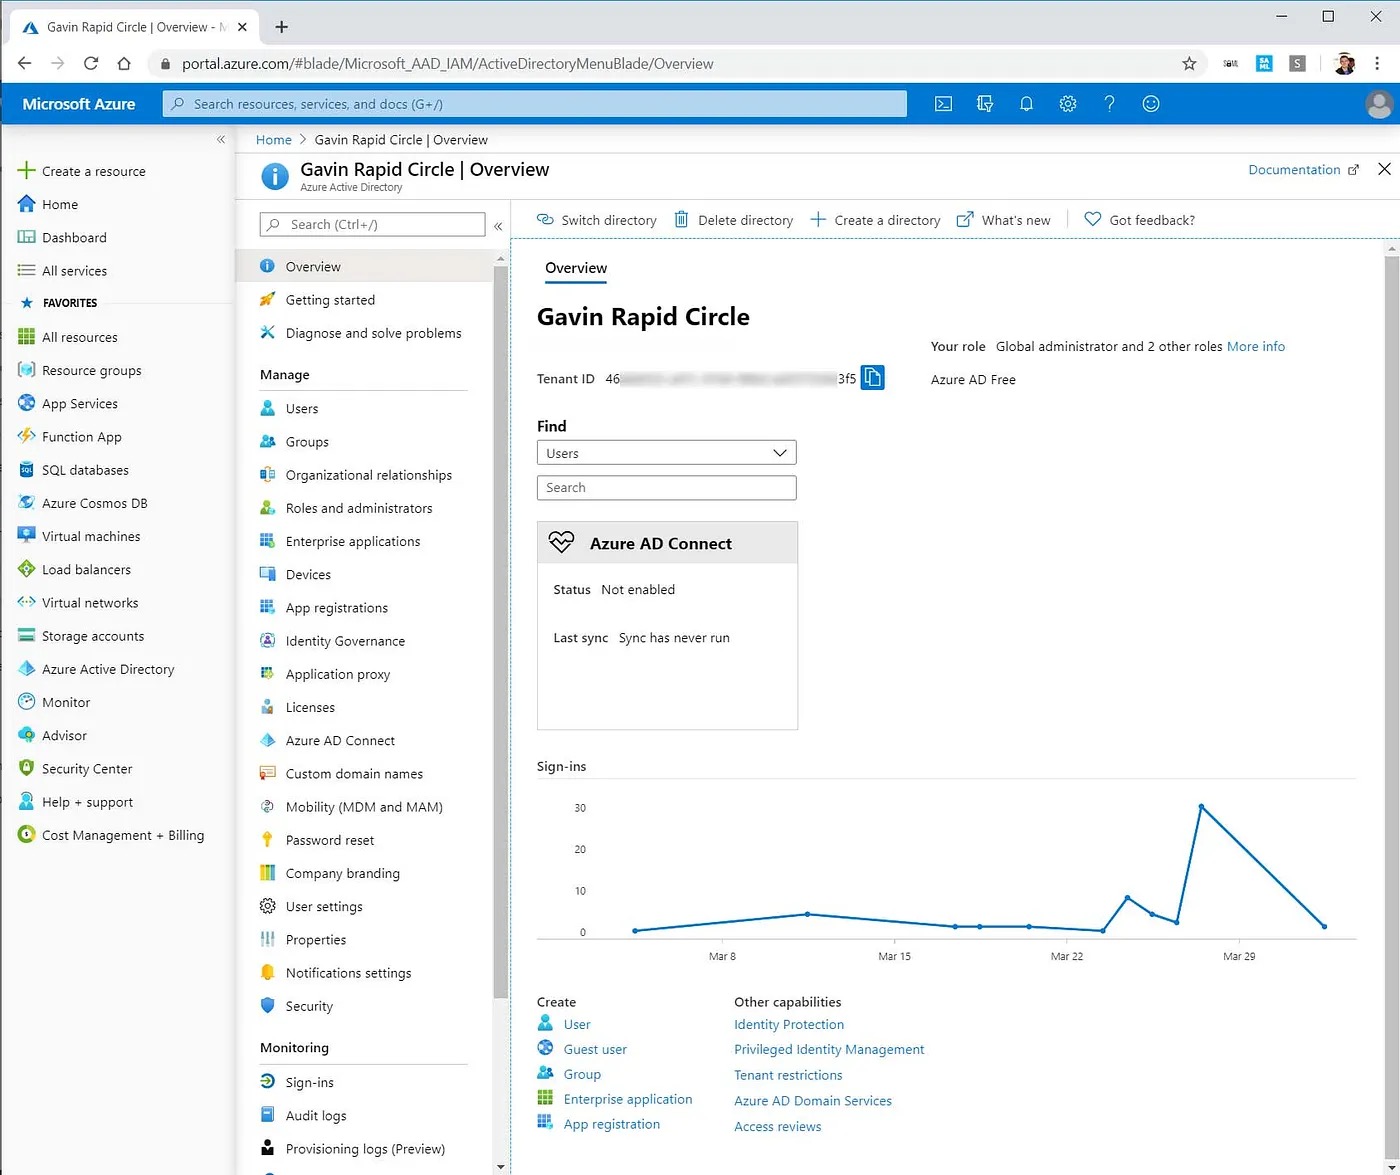Open Dashboard in left sidebar
1400x1175 pixels.
(x=62, y=237)
